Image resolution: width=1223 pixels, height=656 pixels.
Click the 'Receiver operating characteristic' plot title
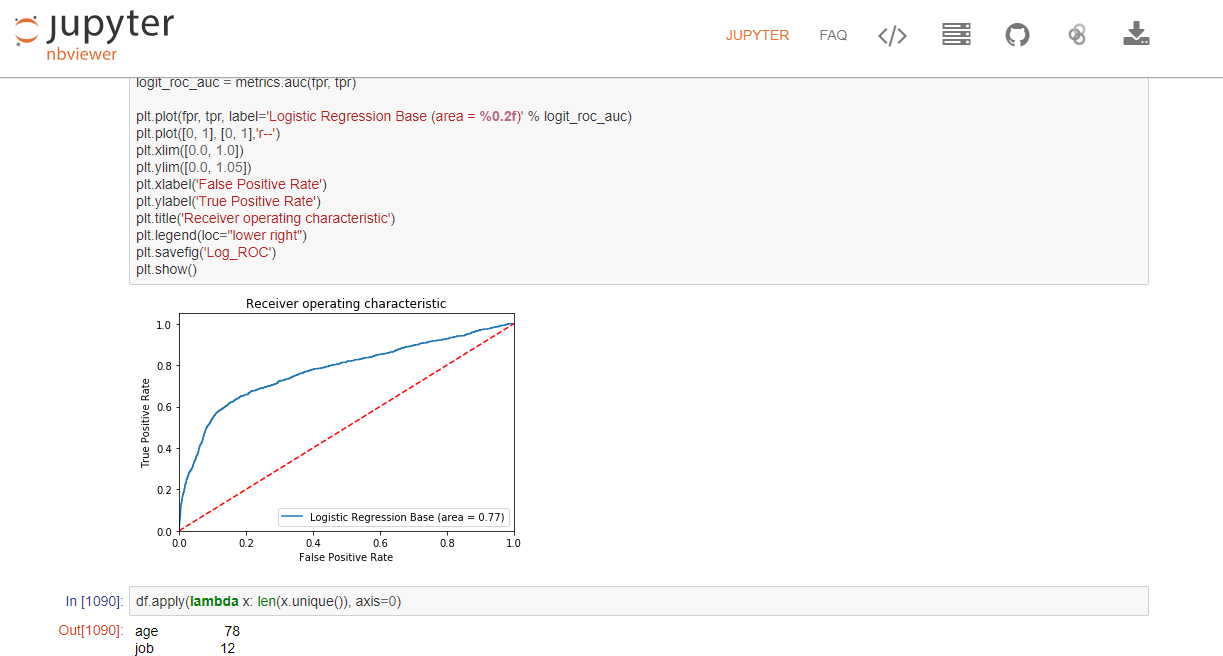pos(346,303)
